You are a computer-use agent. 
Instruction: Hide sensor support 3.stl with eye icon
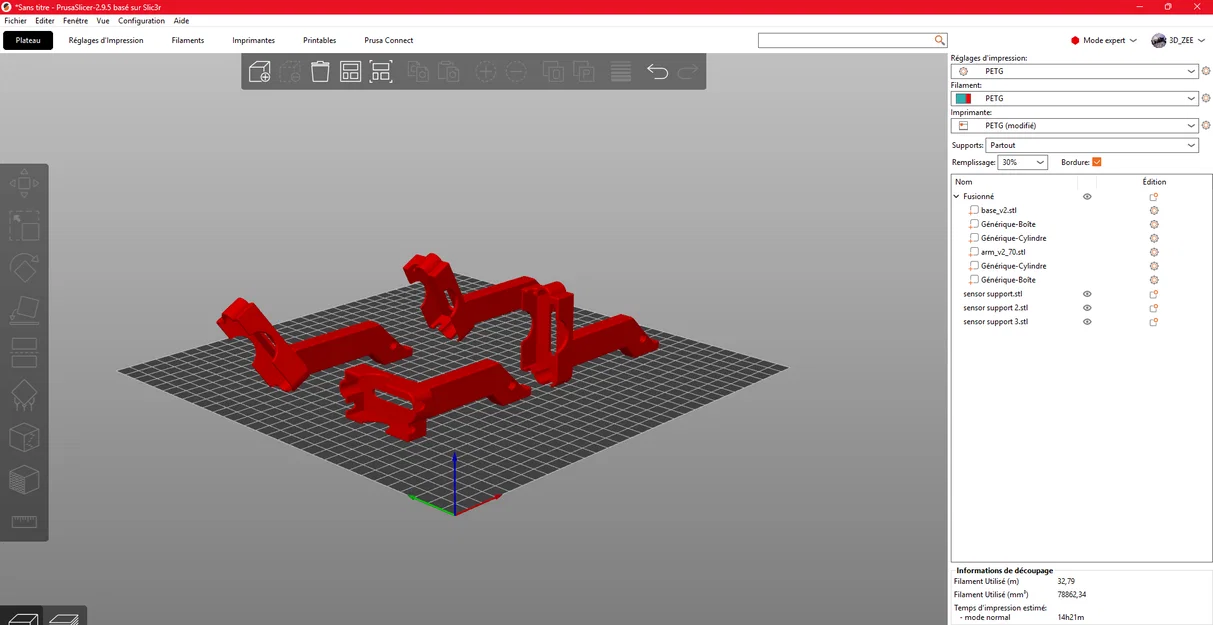(1087, 322)
